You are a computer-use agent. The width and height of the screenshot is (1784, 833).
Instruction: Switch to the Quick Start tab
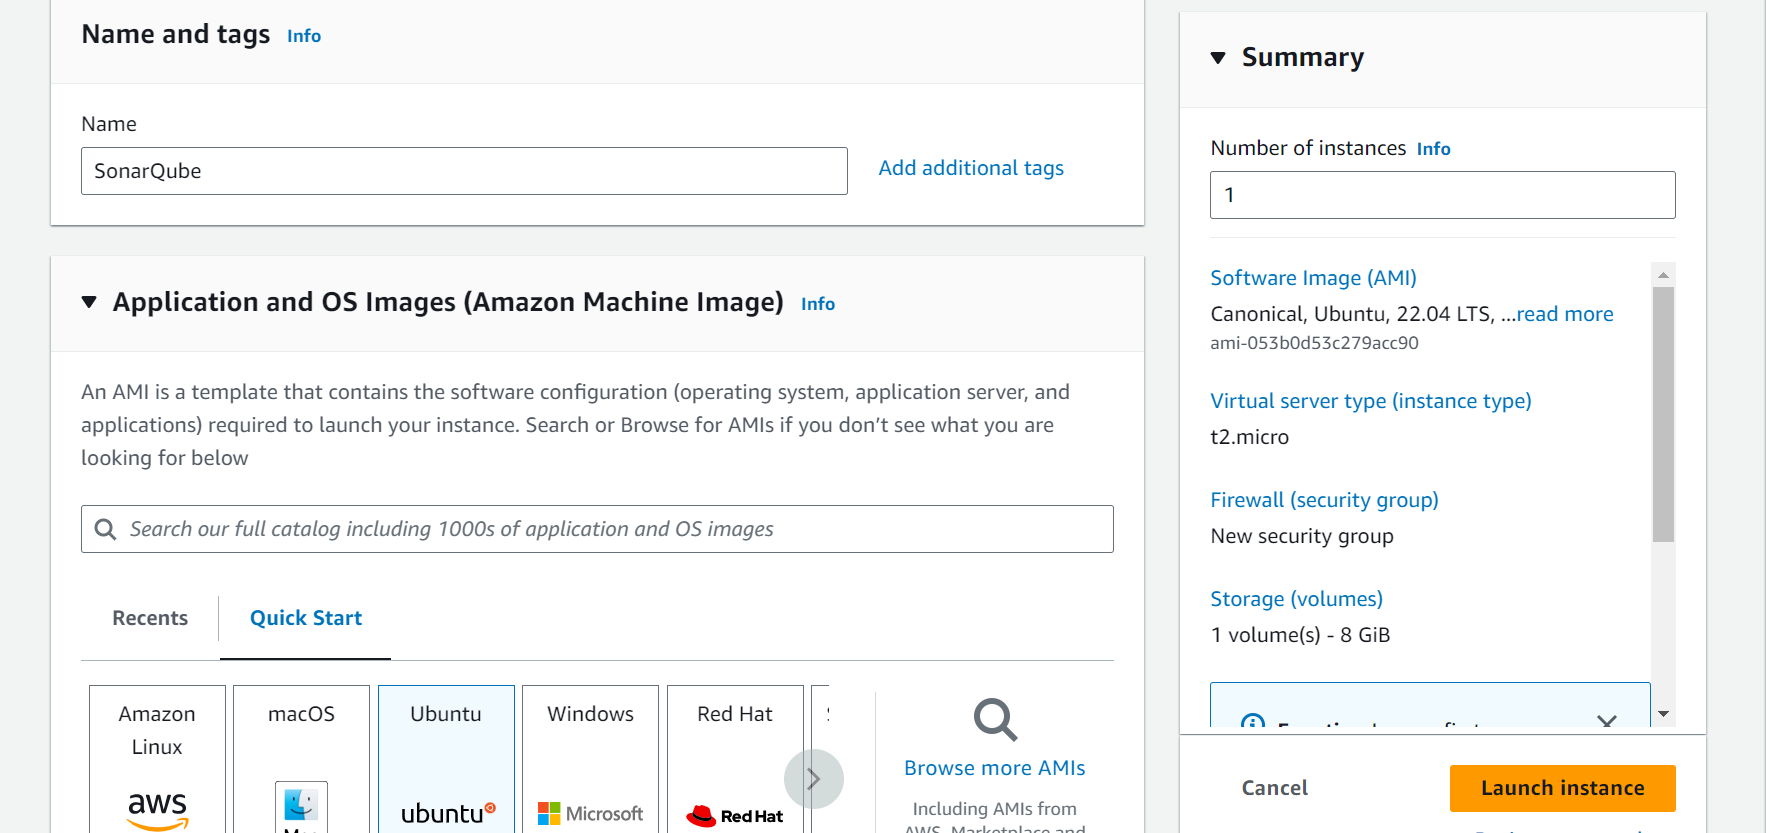point(306,618)
